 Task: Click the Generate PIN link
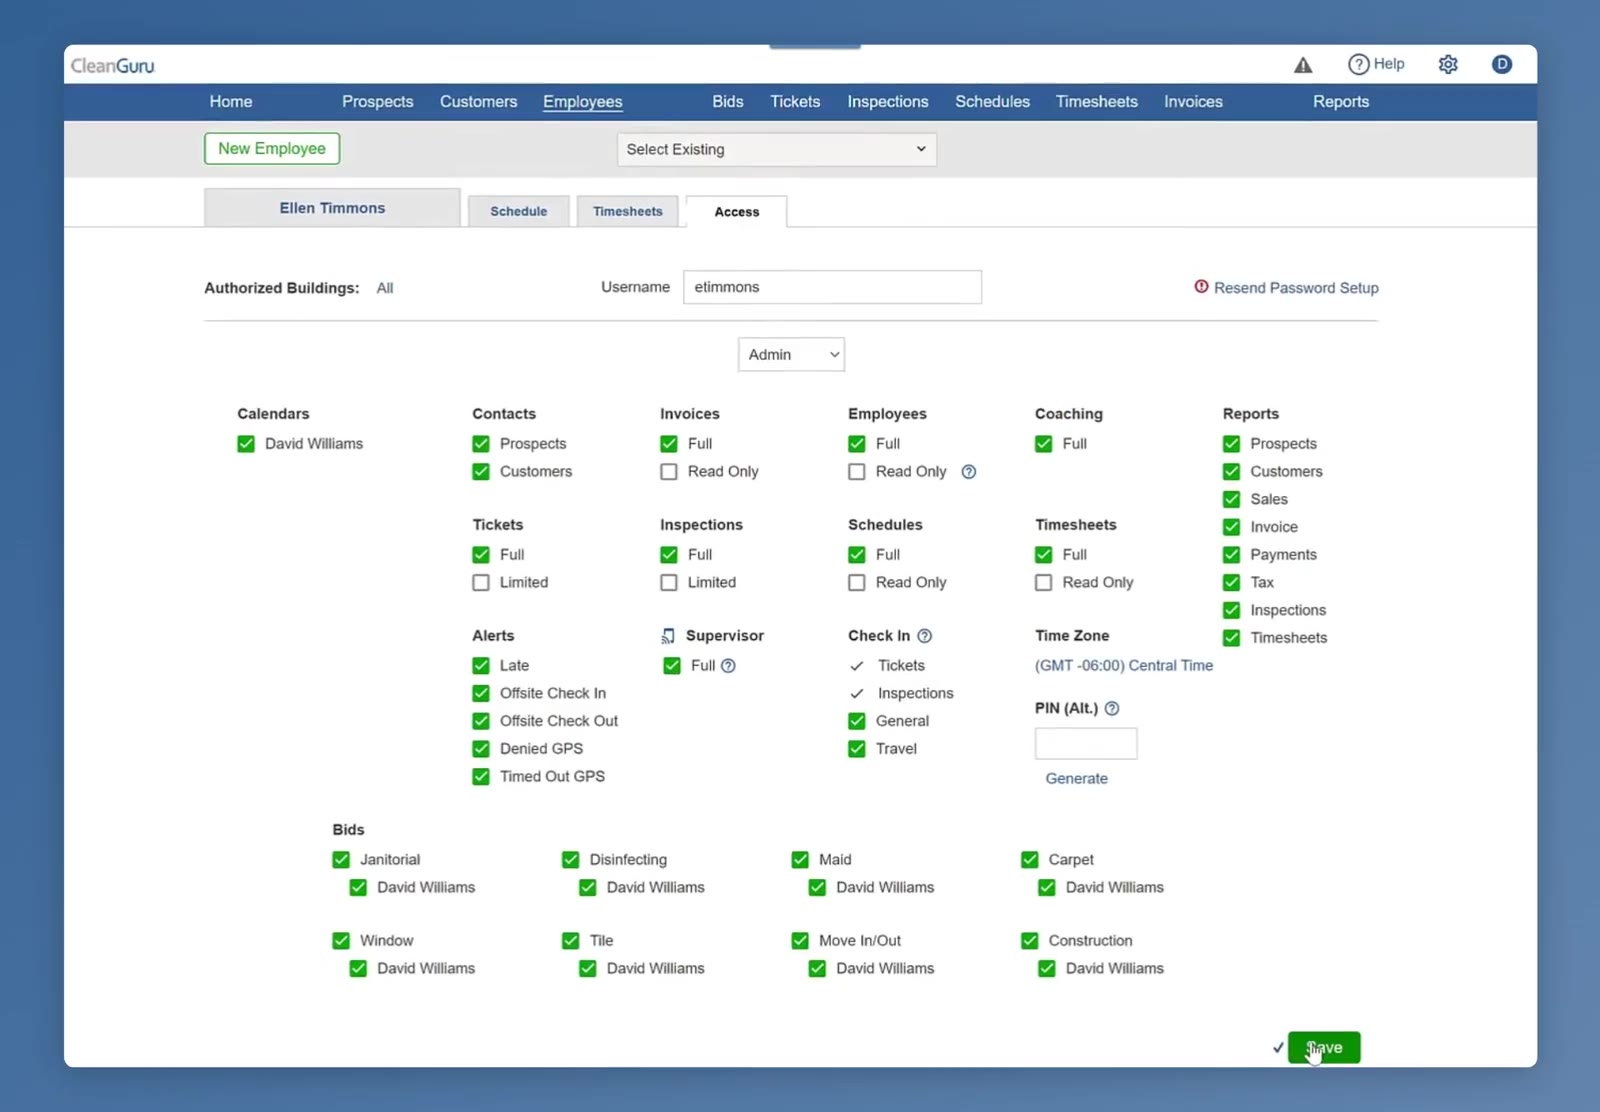[x=1077, y=779]
